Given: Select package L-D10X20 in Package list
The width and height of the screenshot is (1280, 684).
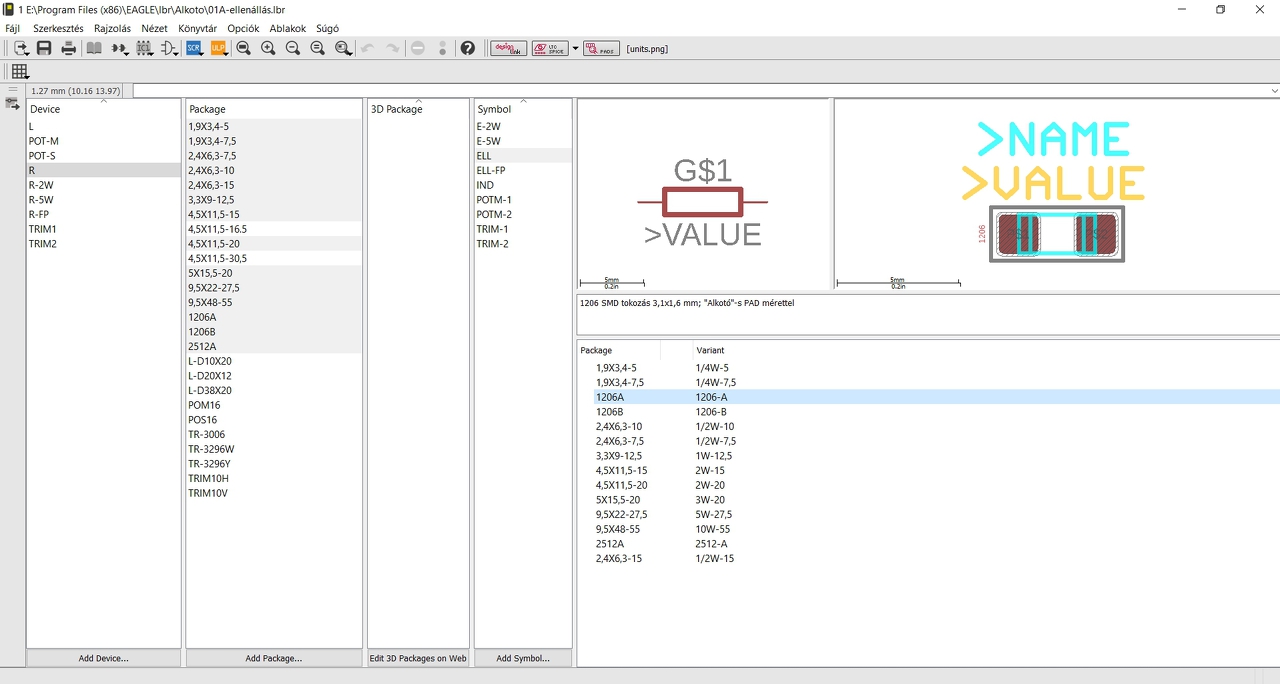Looking at the screenshot, I should tap(274, 361).
